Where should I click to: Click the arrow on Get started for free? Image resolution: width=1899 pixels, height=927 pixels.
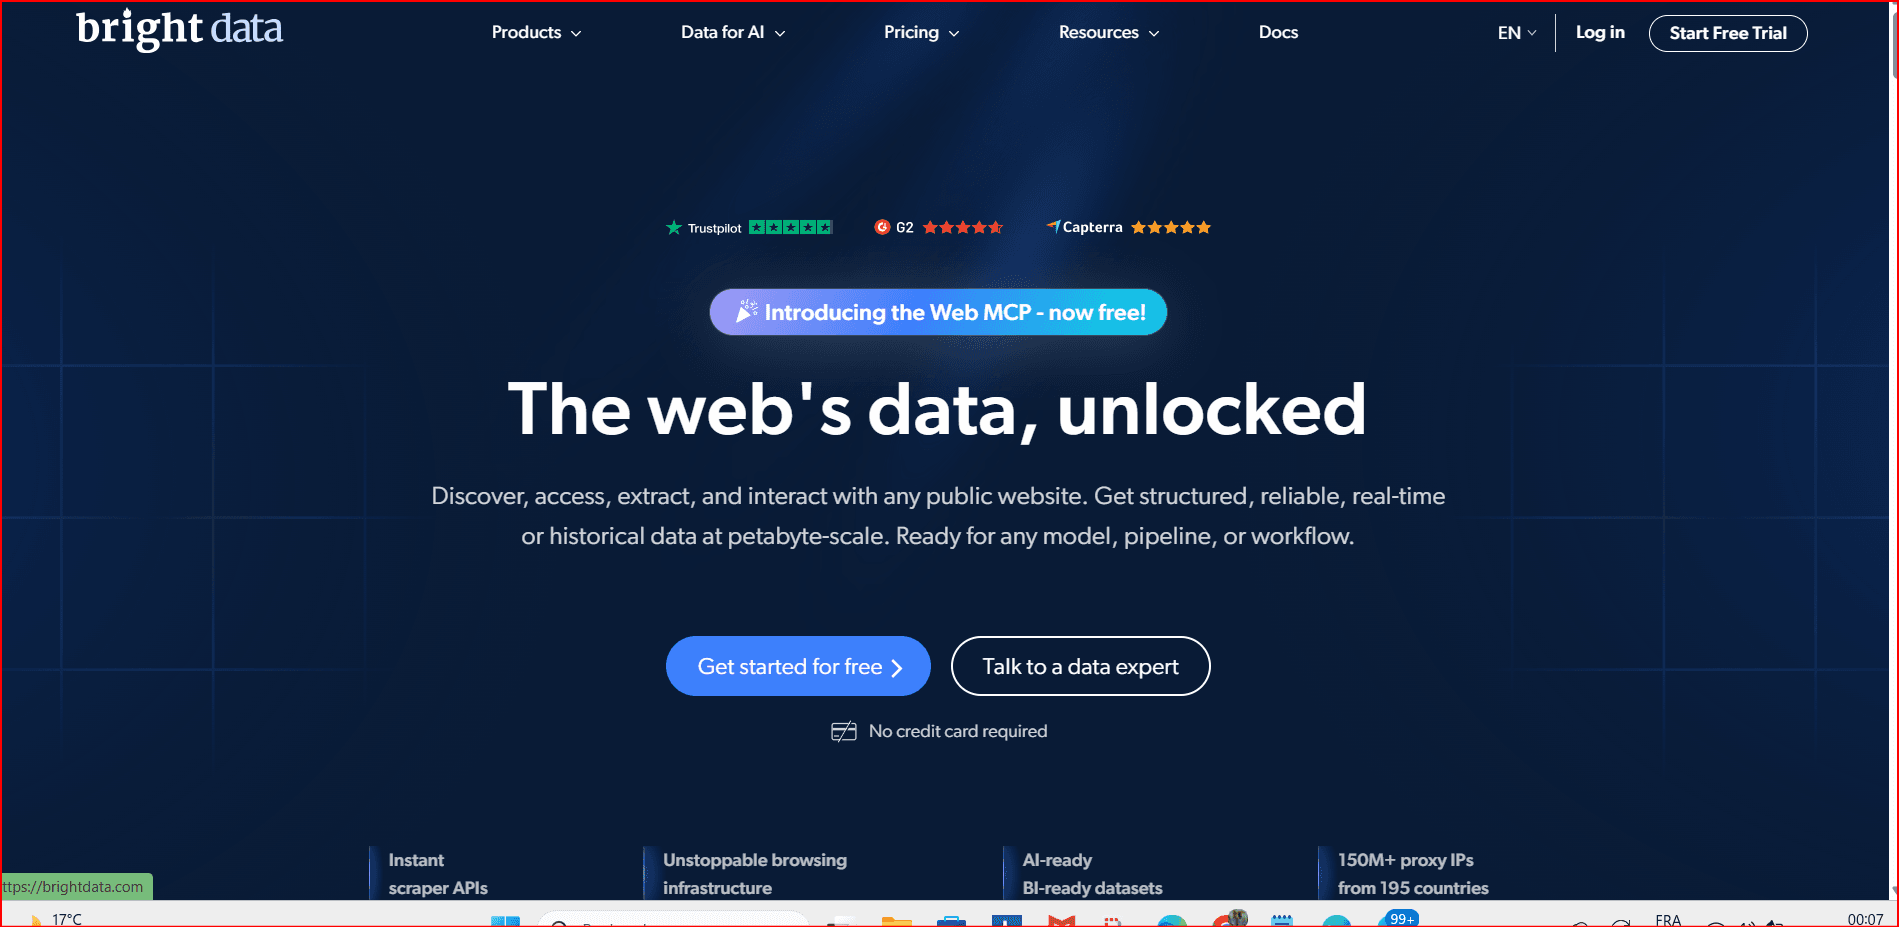coord(897,668)
